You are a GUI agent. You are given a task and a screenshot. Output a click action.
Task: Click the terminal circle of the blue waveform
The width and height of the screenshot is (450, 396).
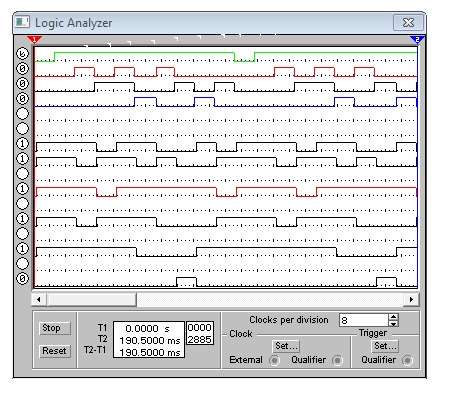[22, 99]
